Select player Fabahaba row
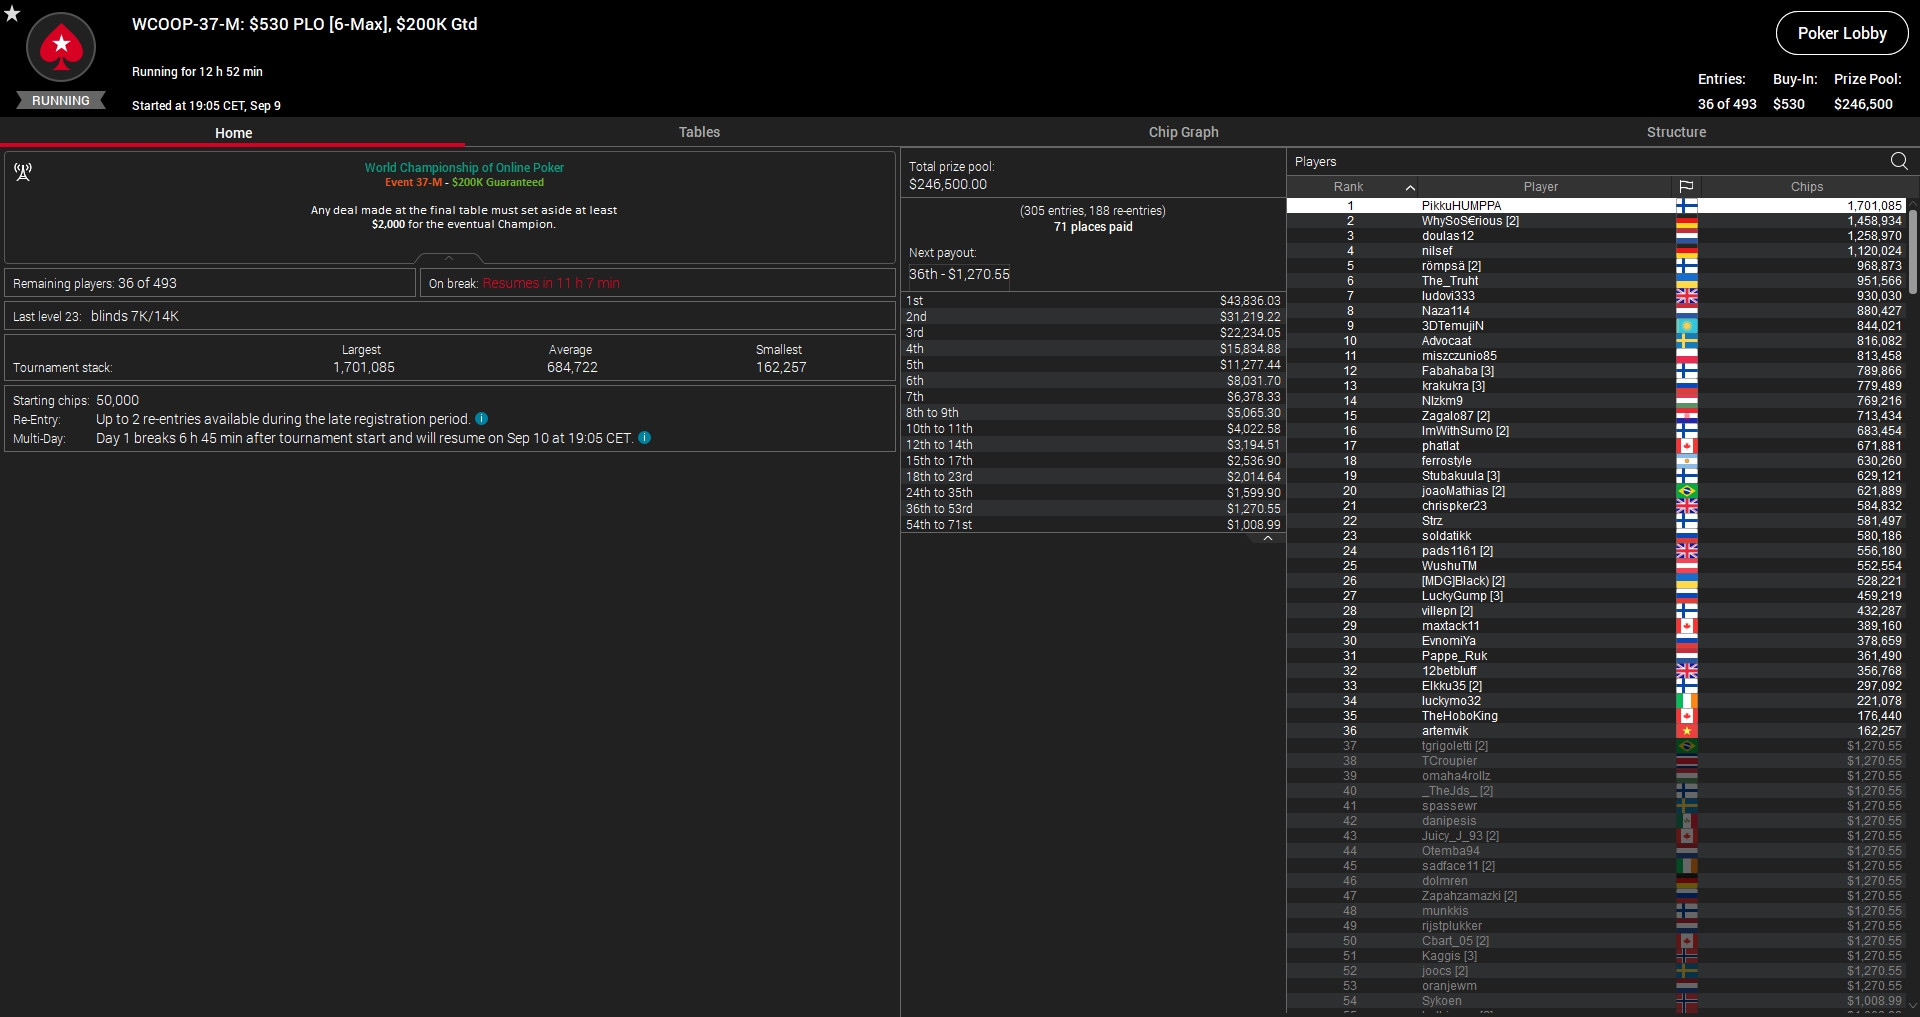1920x1017 pixels. 1596,371
